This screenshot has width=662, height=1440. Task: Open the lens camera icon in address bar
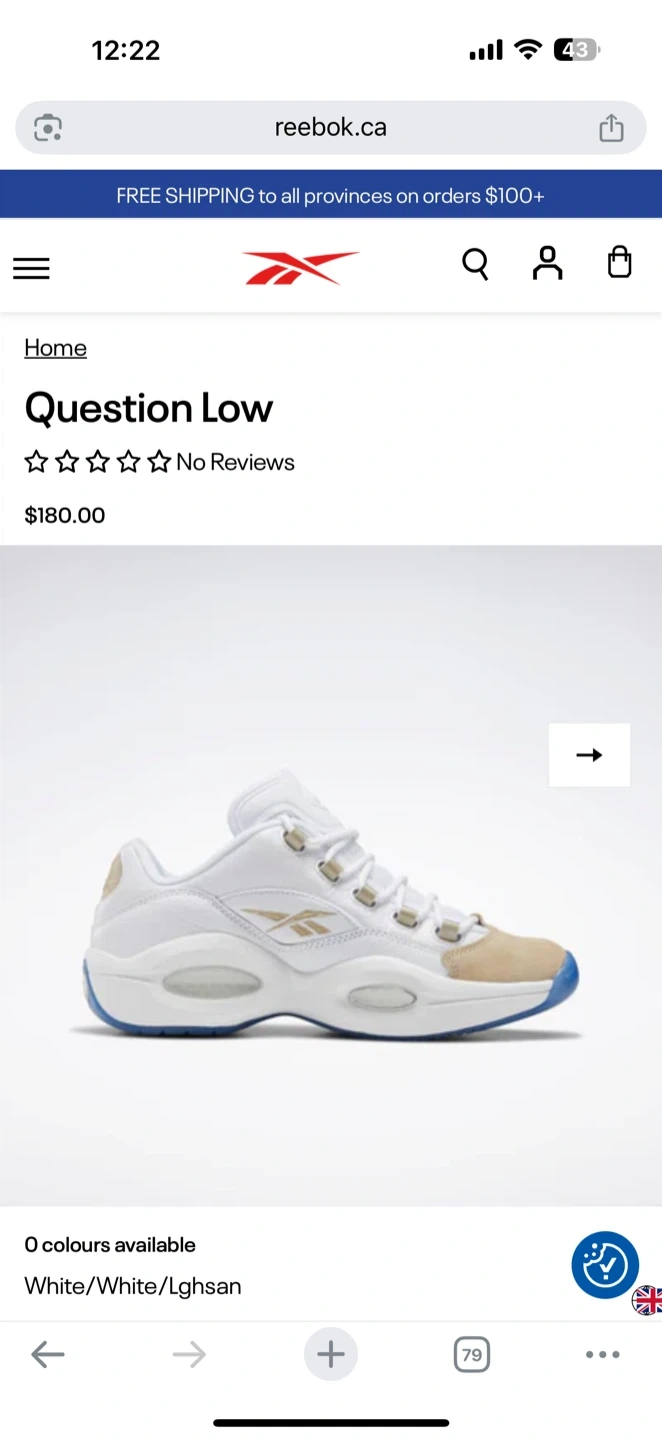tap(48, 127)
